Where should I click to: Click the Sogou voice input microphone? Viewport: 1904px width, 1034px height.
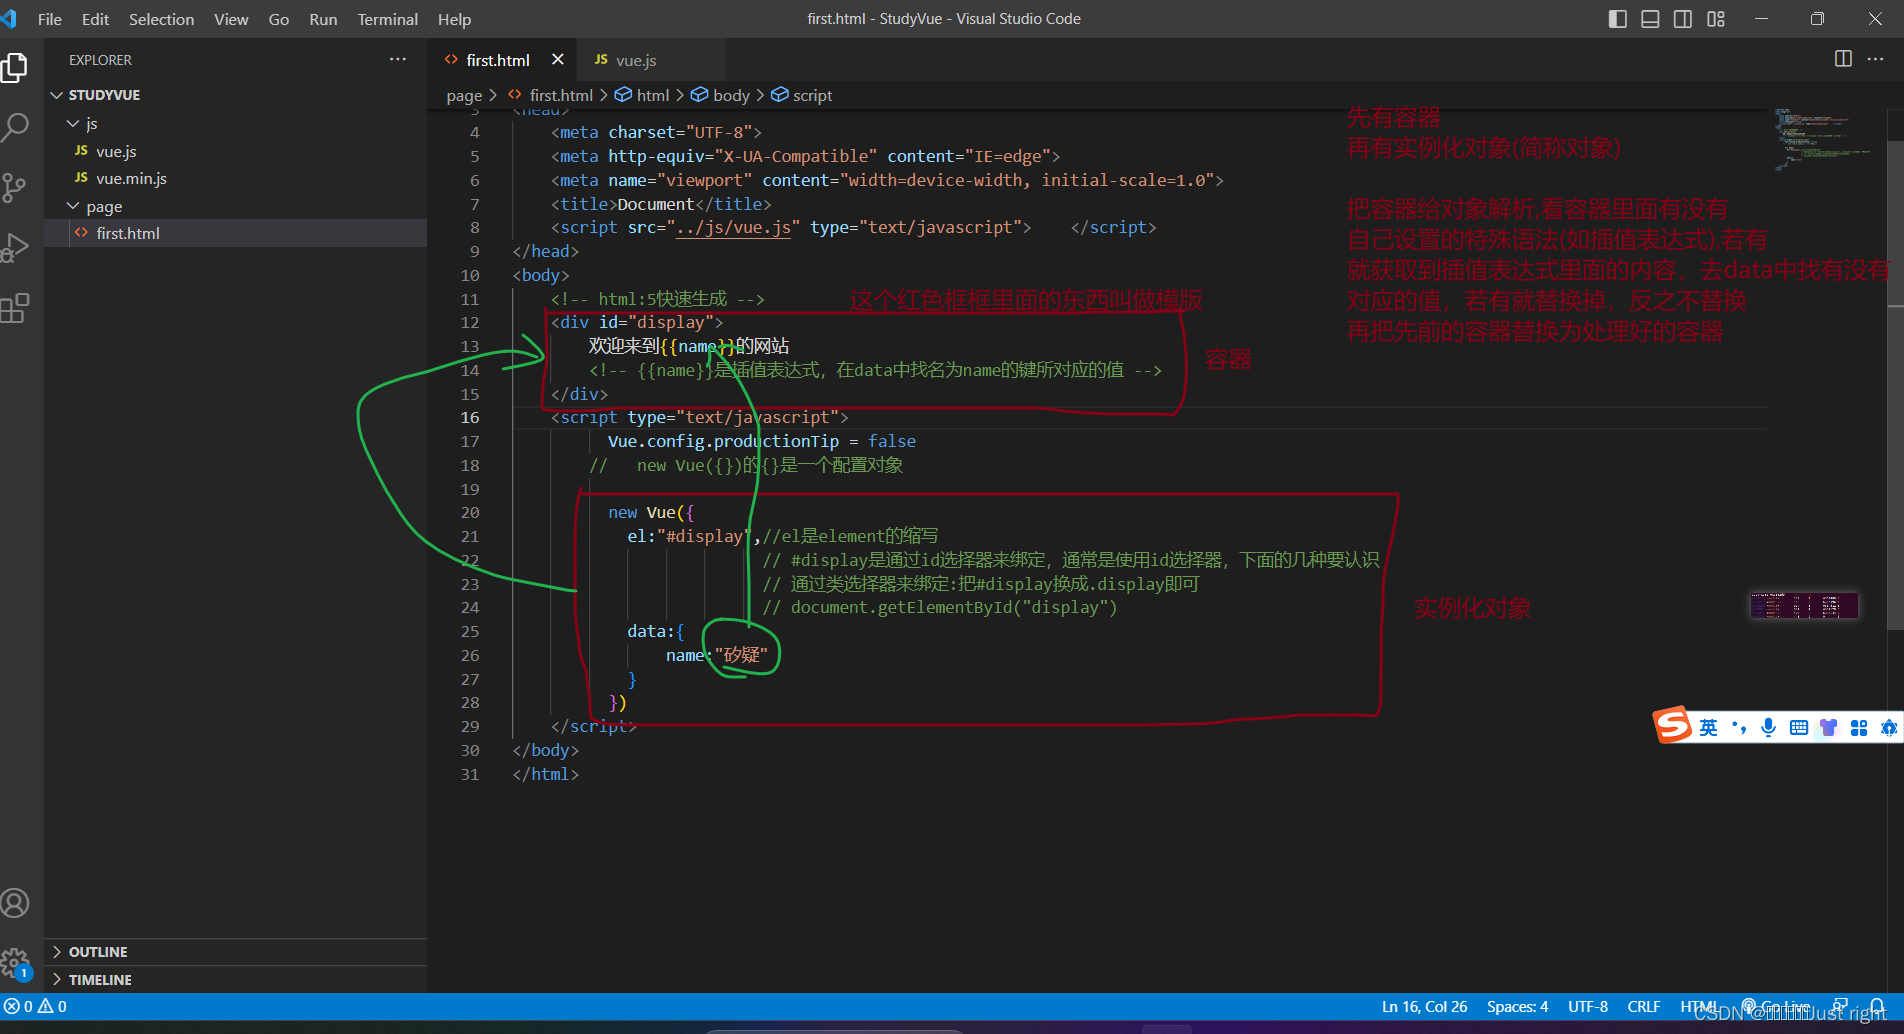(x=1768, y=727)
